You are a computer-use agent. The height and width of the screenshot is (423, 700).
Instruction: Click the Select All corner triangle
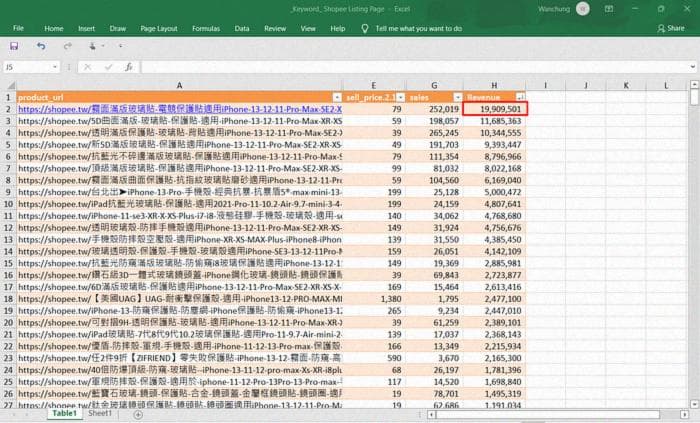point(11,85)
